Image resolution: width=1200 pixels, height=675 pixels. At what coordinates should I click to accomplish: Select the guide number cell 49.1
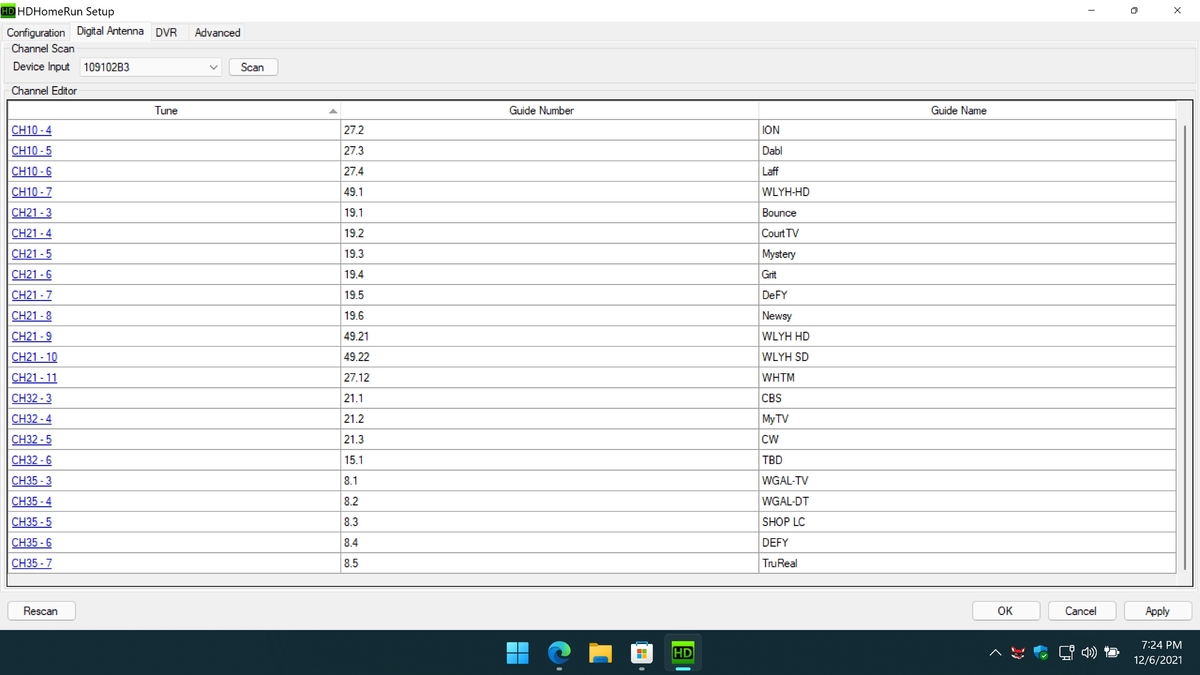549,192
